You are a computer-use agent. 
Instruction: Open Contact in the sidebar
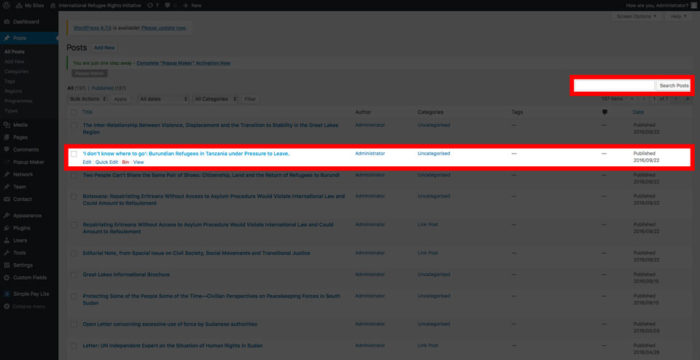click(x=22, y=199)
